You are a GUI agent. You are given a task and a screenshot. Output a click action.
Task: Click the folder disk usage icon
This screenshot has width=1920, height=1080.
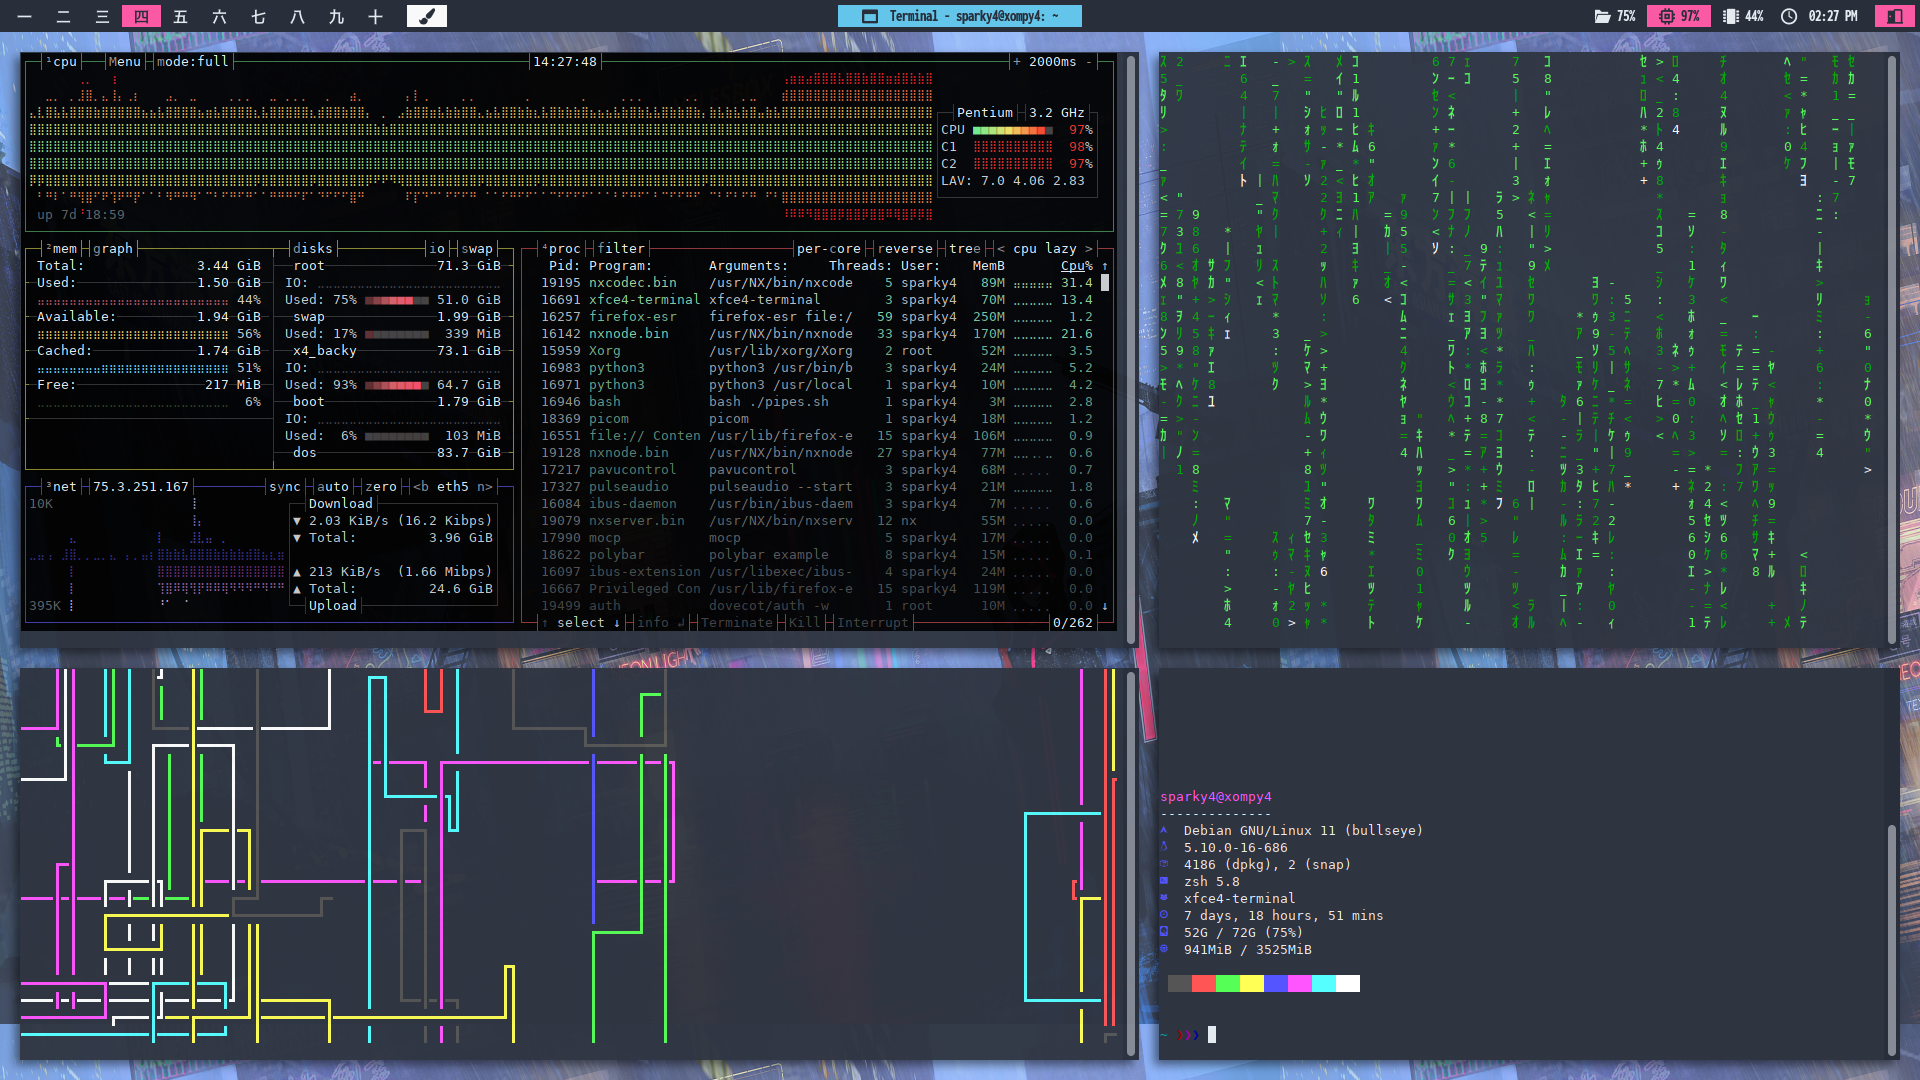1602,16
